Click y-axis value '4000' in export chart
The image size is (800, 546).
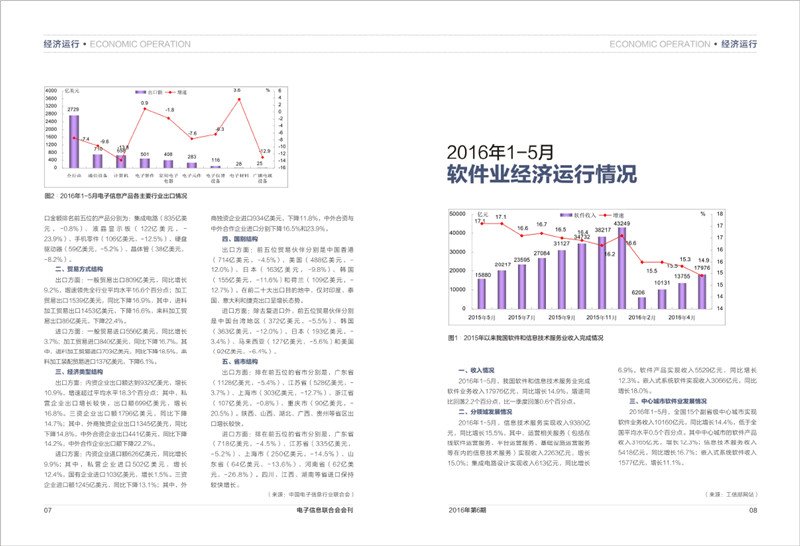click(x=51, y=90)
